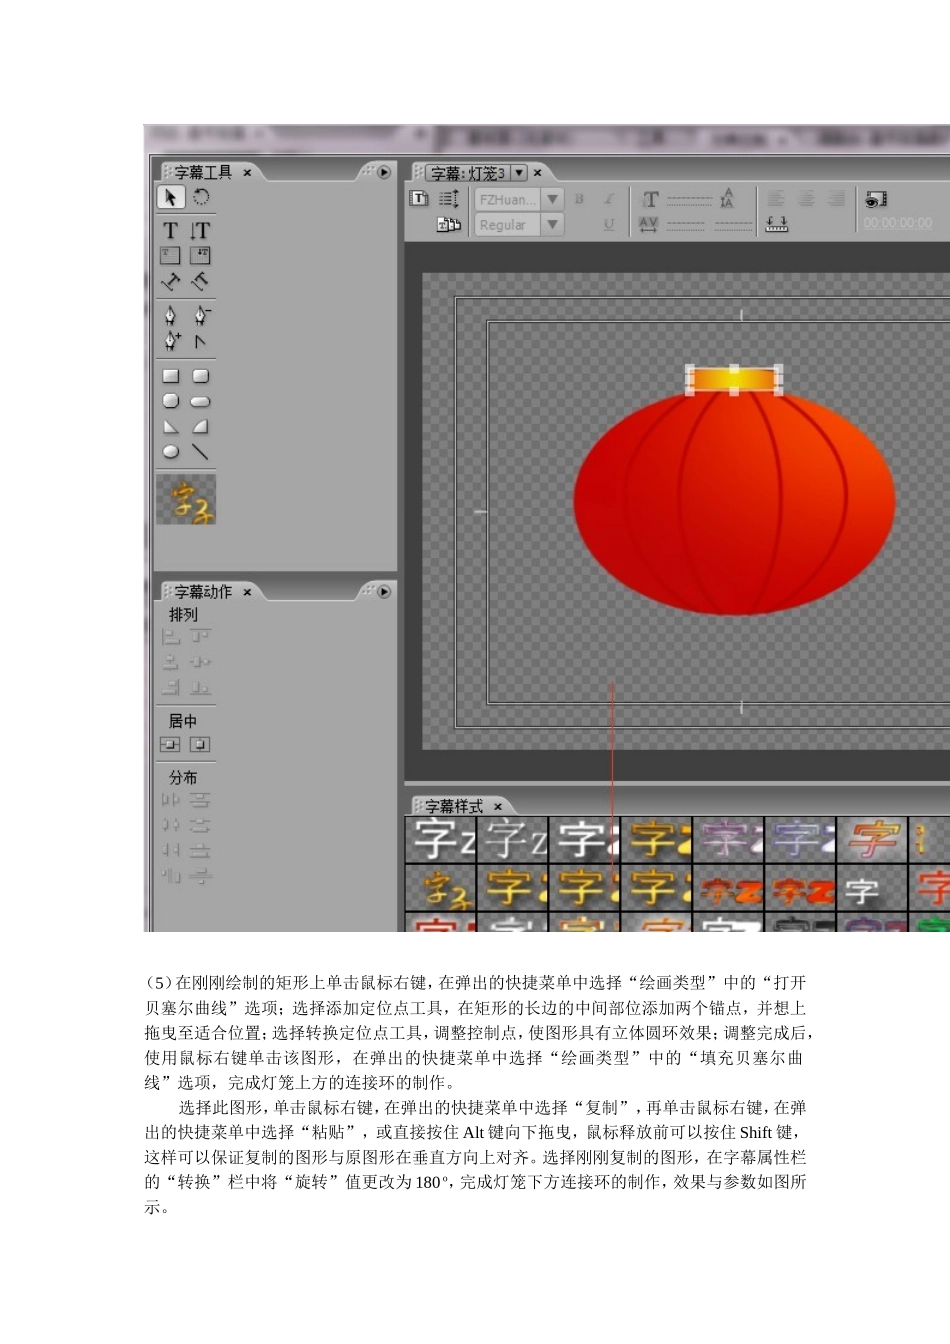Click the gold style preview thumbnail in tools panel
The height and width of the screenshot is (1344, 950).
coord(186,499)
